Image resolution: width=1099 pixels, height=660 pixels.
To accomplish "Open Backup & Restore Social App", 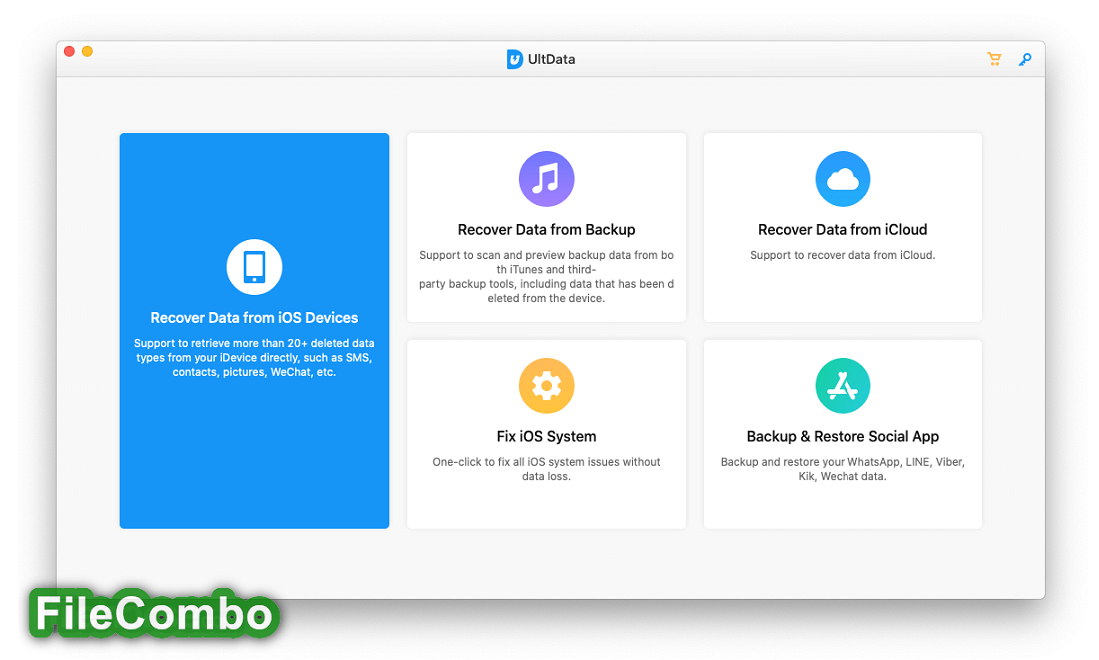I will pyautogui.click(x=842, y=433).
